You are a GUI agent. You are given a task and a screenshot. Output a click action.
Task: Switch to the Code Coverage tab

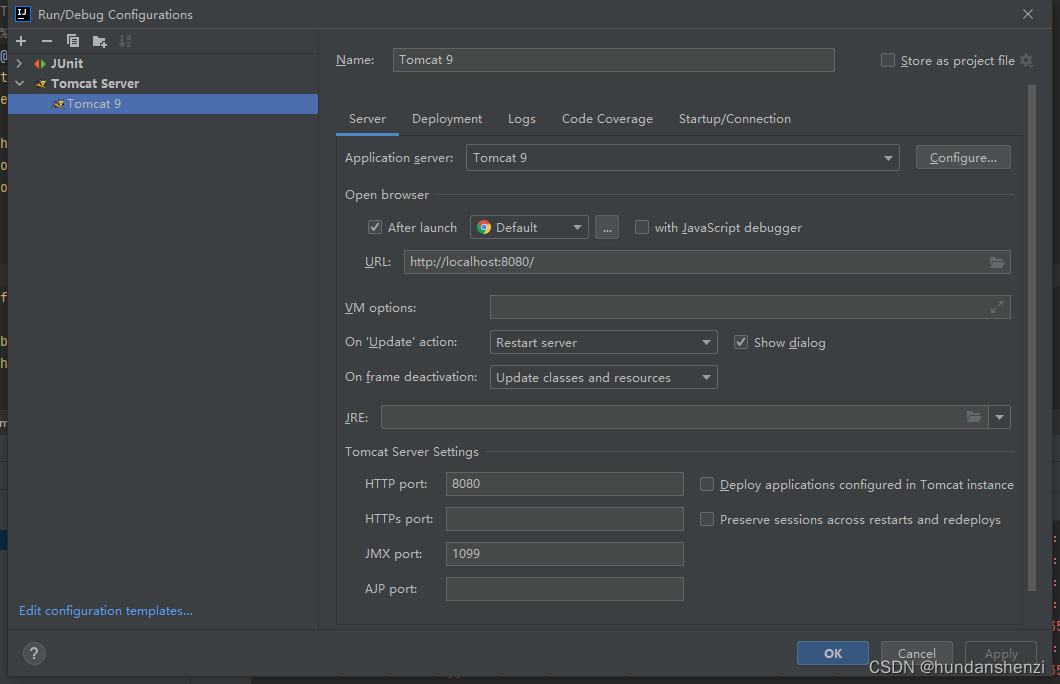click(x=607, y=119)
